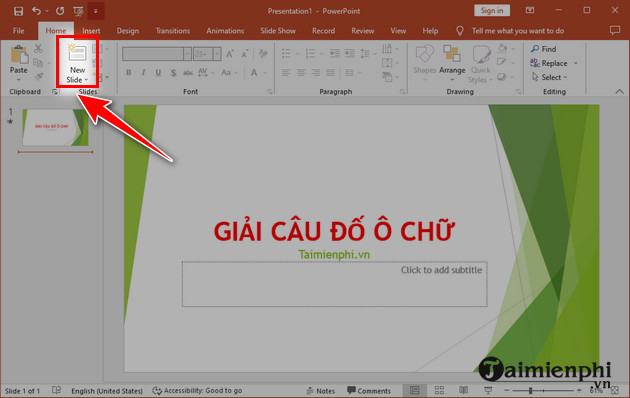Switch to Normal view icon
The image size is (630, 398).
[415, 390]
